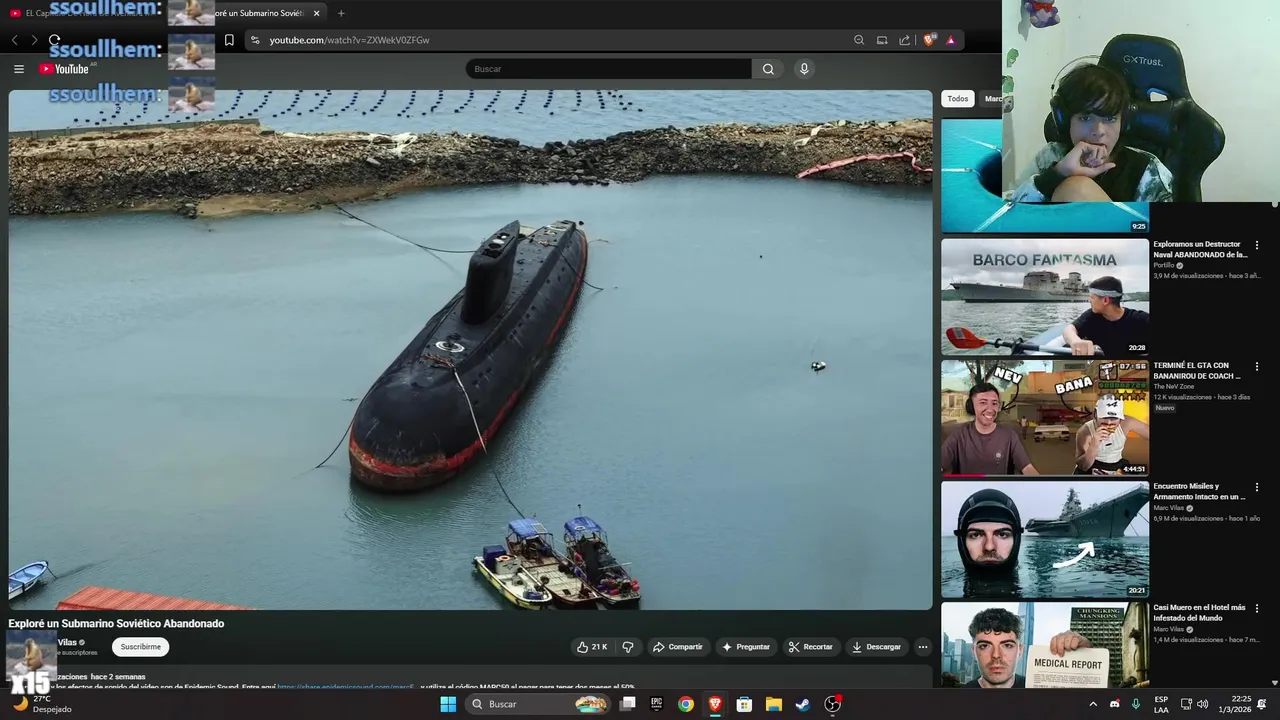This screenshot has width=1280, height=720.
Task: Dislike the video with the thumbs-down
Action: [x=628, y=647]
